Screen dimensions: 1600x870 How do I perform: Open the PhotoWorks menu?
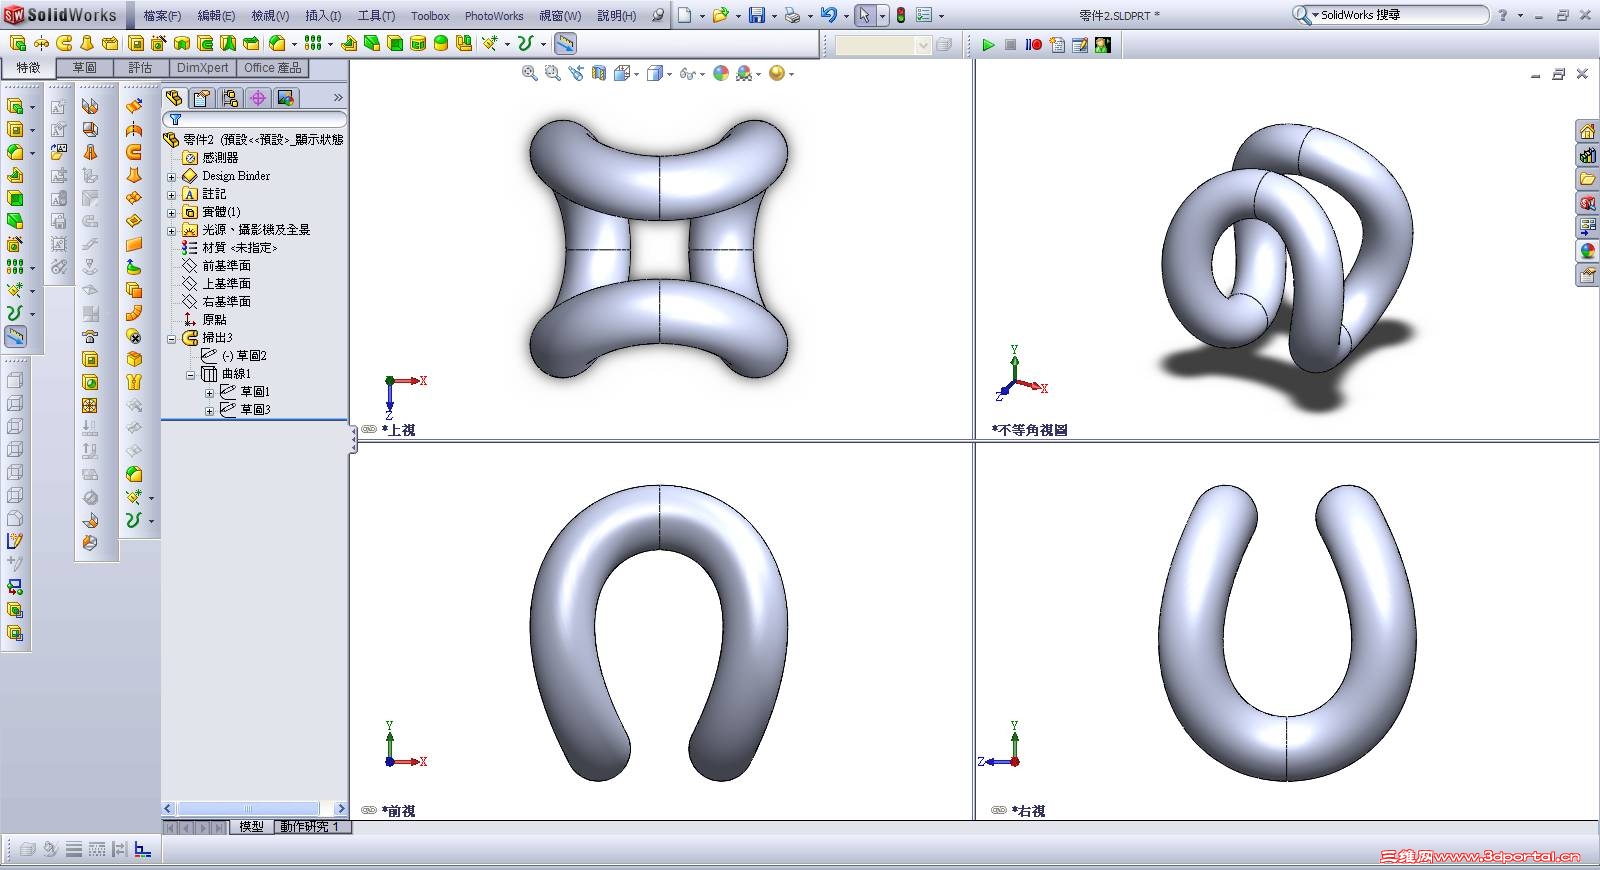pos(494,16)
